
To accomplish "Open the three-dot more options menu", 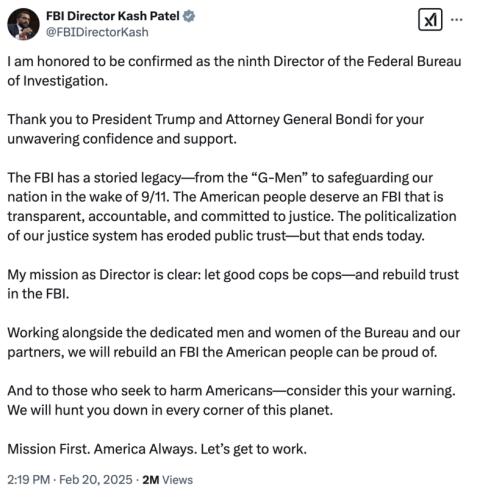I will (456, 20).
